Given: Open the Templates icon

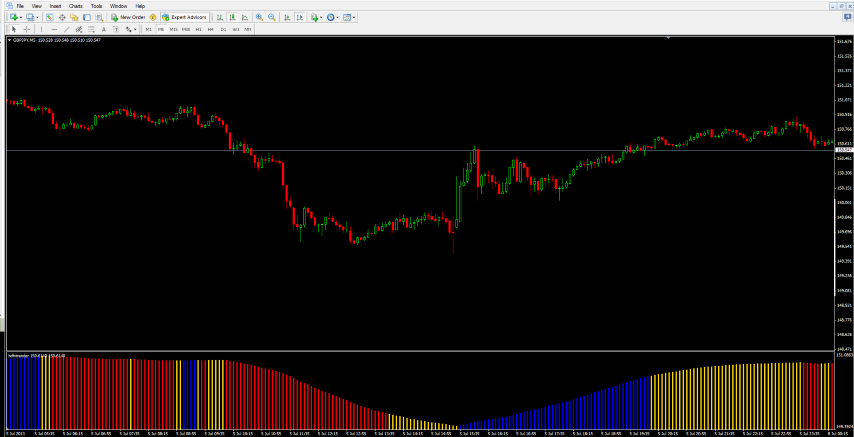Looking at the screenshot, I should click(x=346, y=17).
